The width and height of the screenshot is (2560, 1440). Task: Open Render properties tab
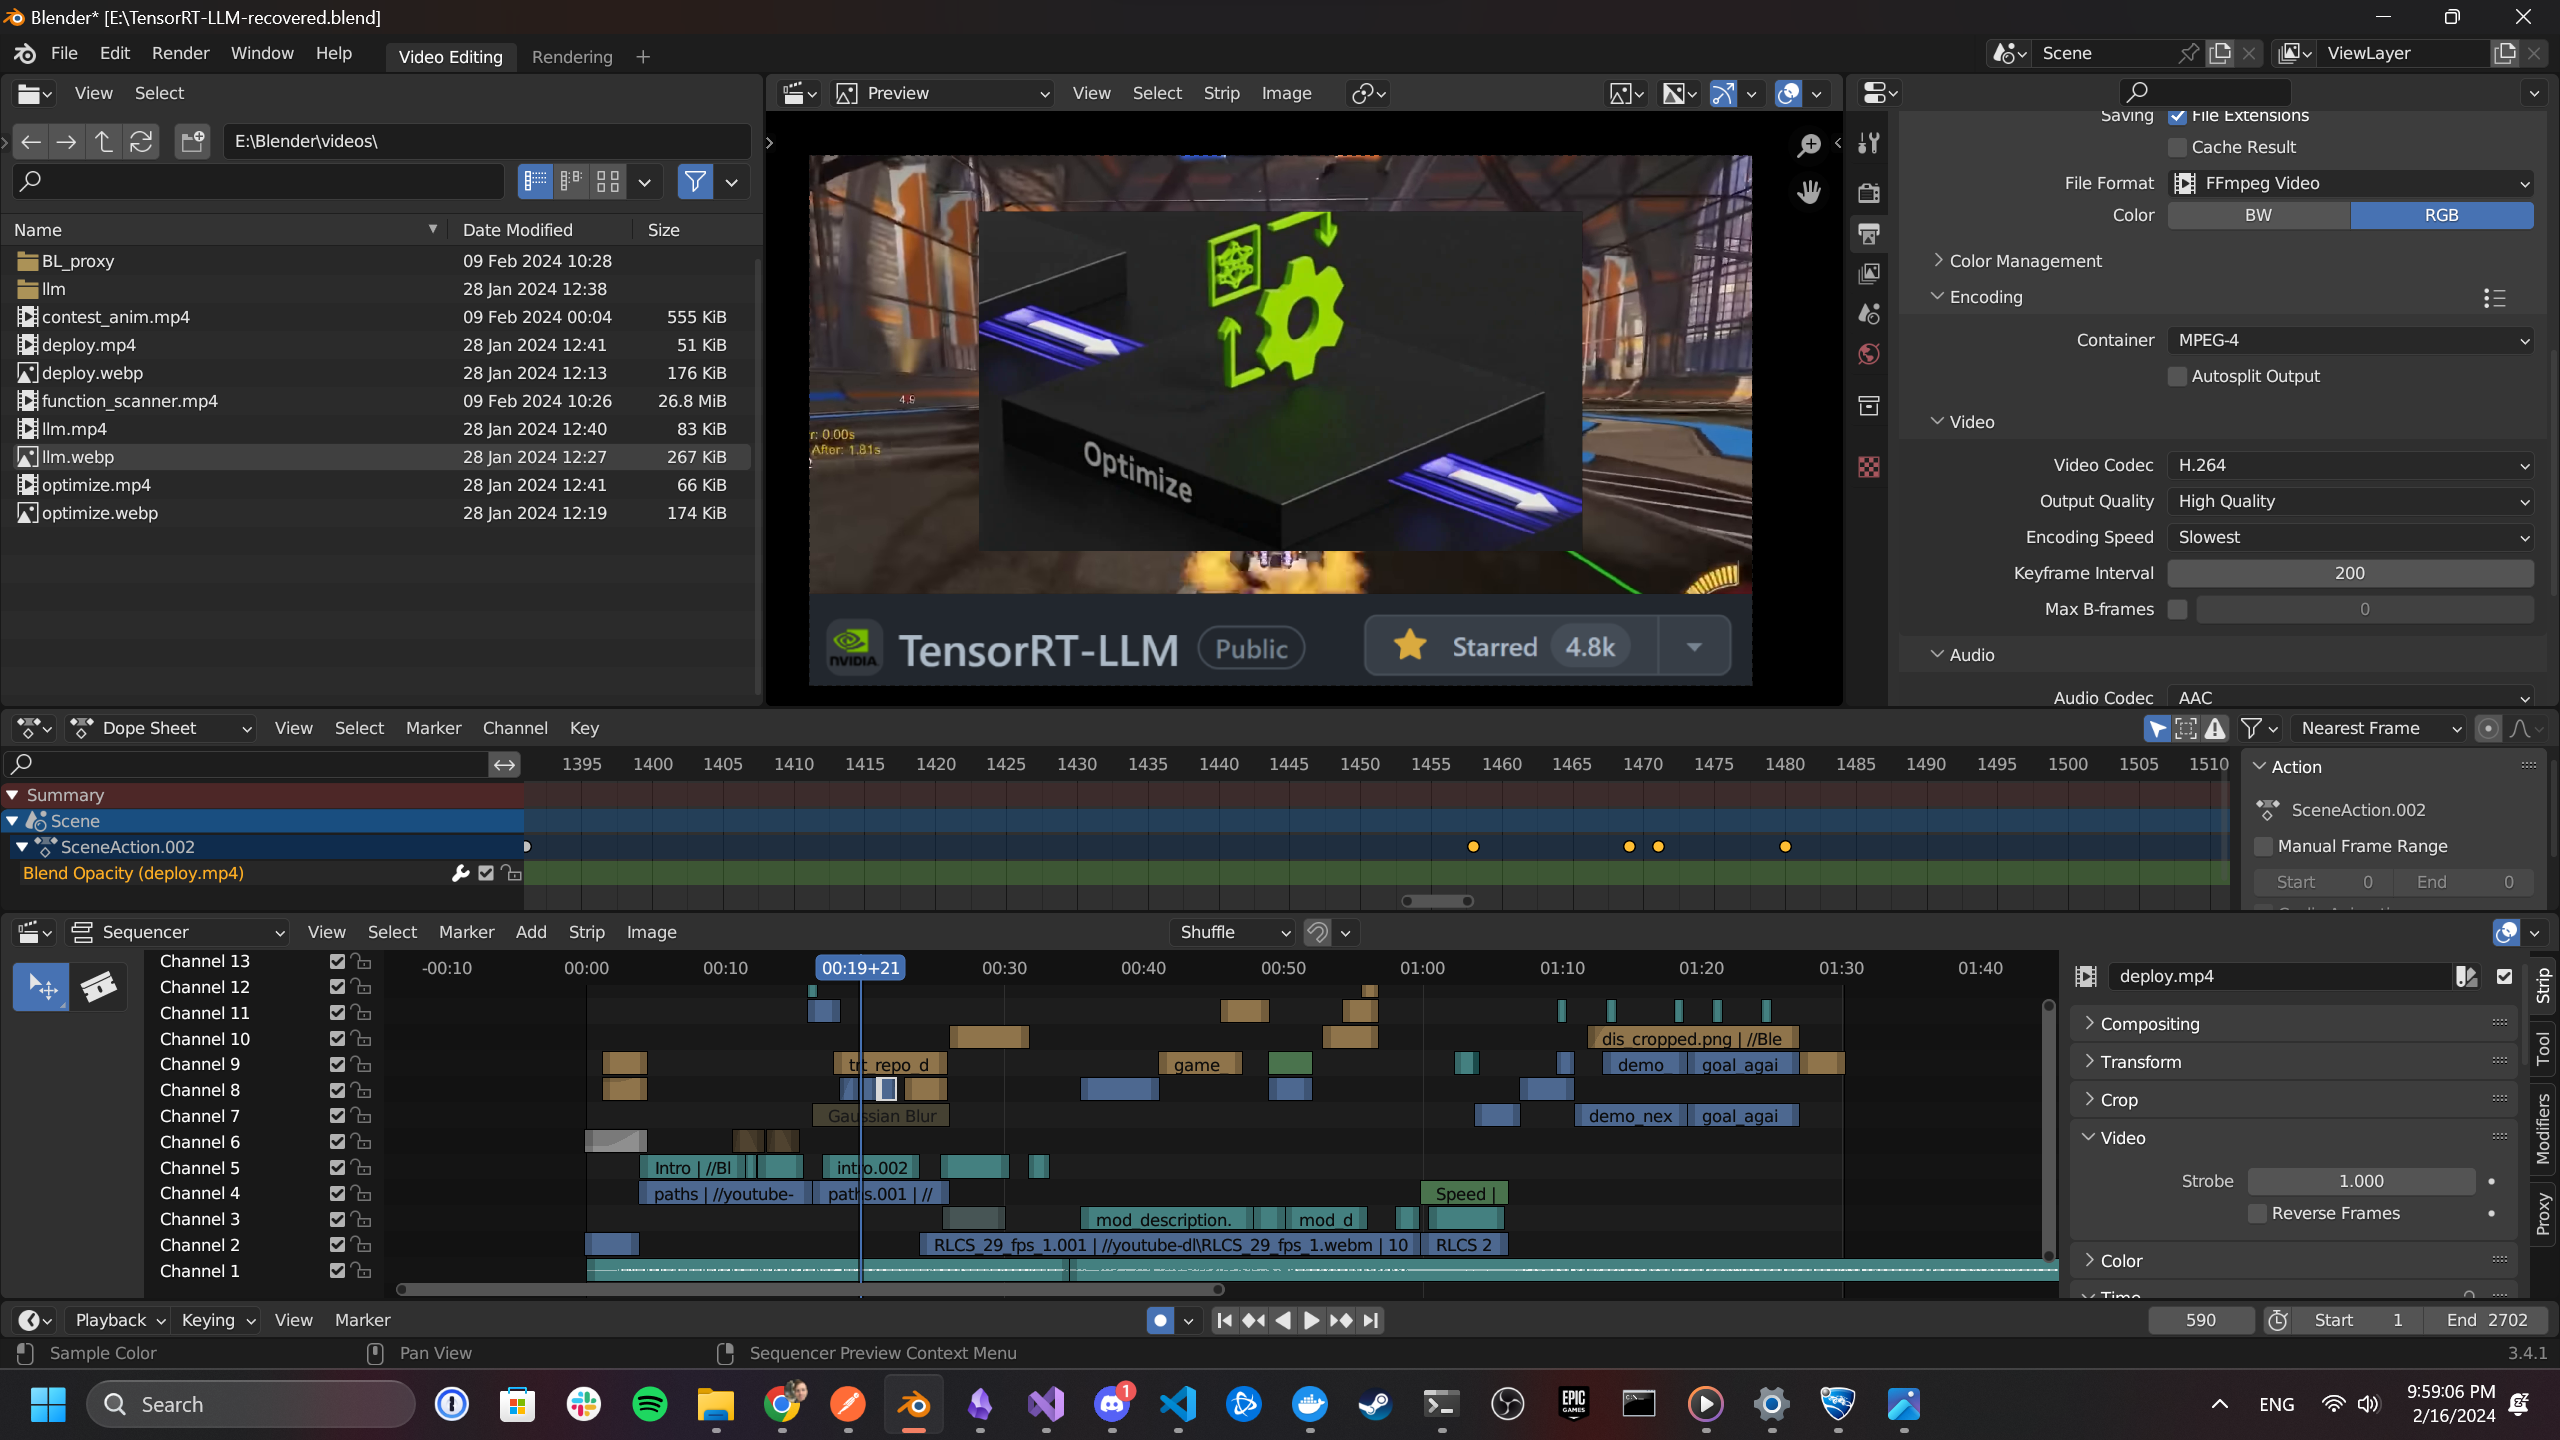coord(1868,193)
